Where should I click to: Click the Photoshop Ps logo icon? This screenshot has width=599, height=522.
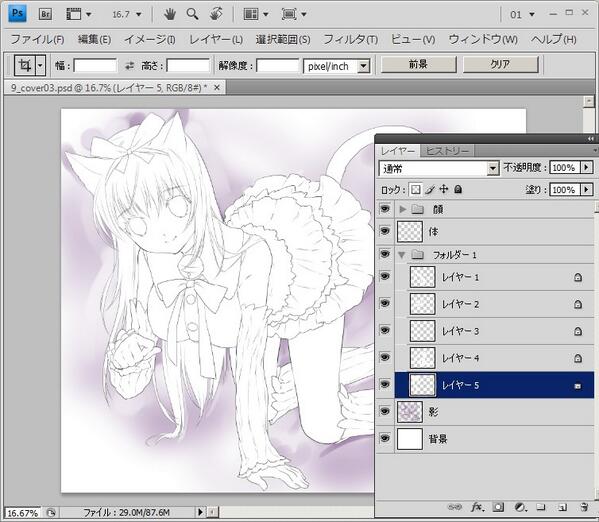[17, 13]
